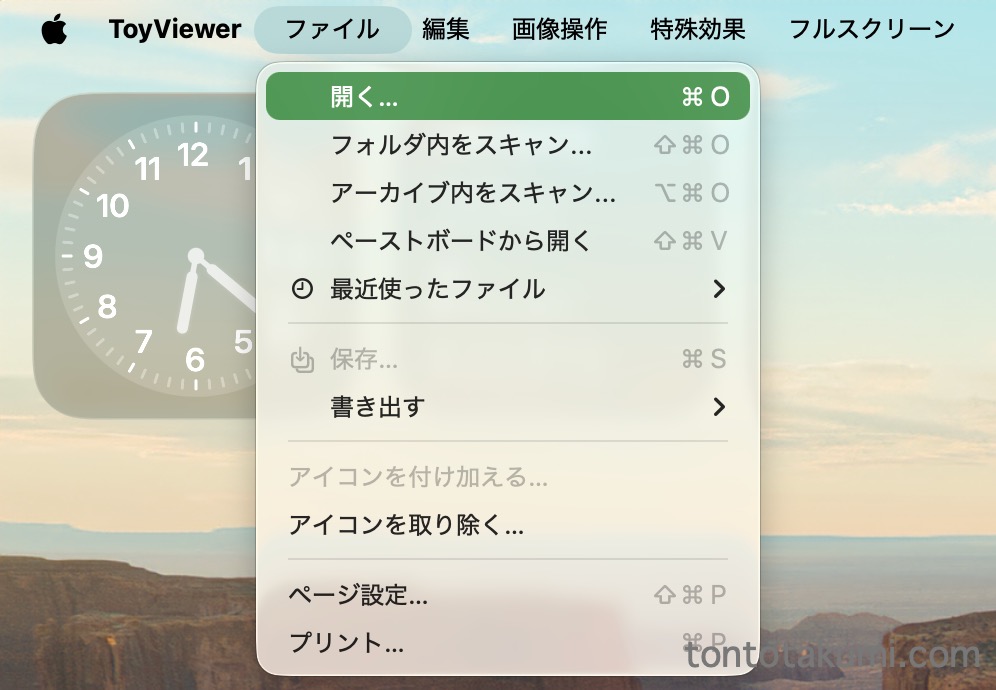This screenshot has width=996, height=690.
Task: Select 開く... to open a file
Action: pos(507,97)
